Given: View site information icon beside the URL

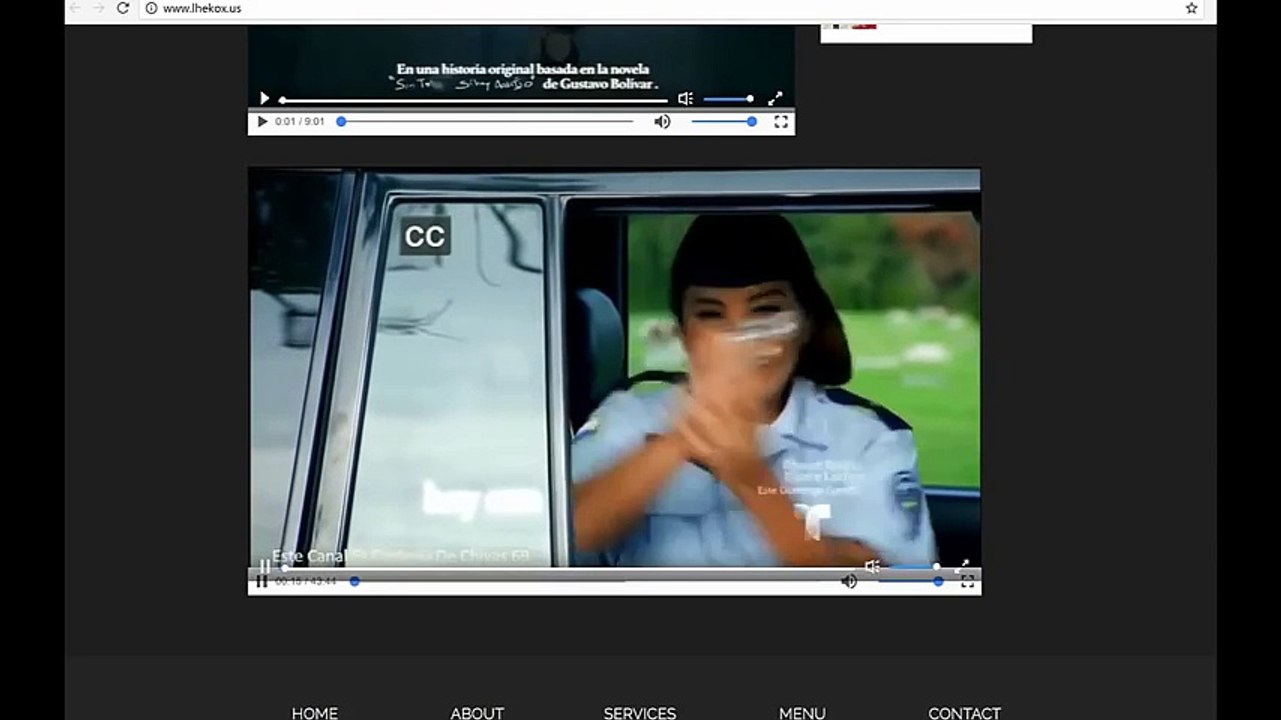Looking at the screenshot, I should [152, 8].
